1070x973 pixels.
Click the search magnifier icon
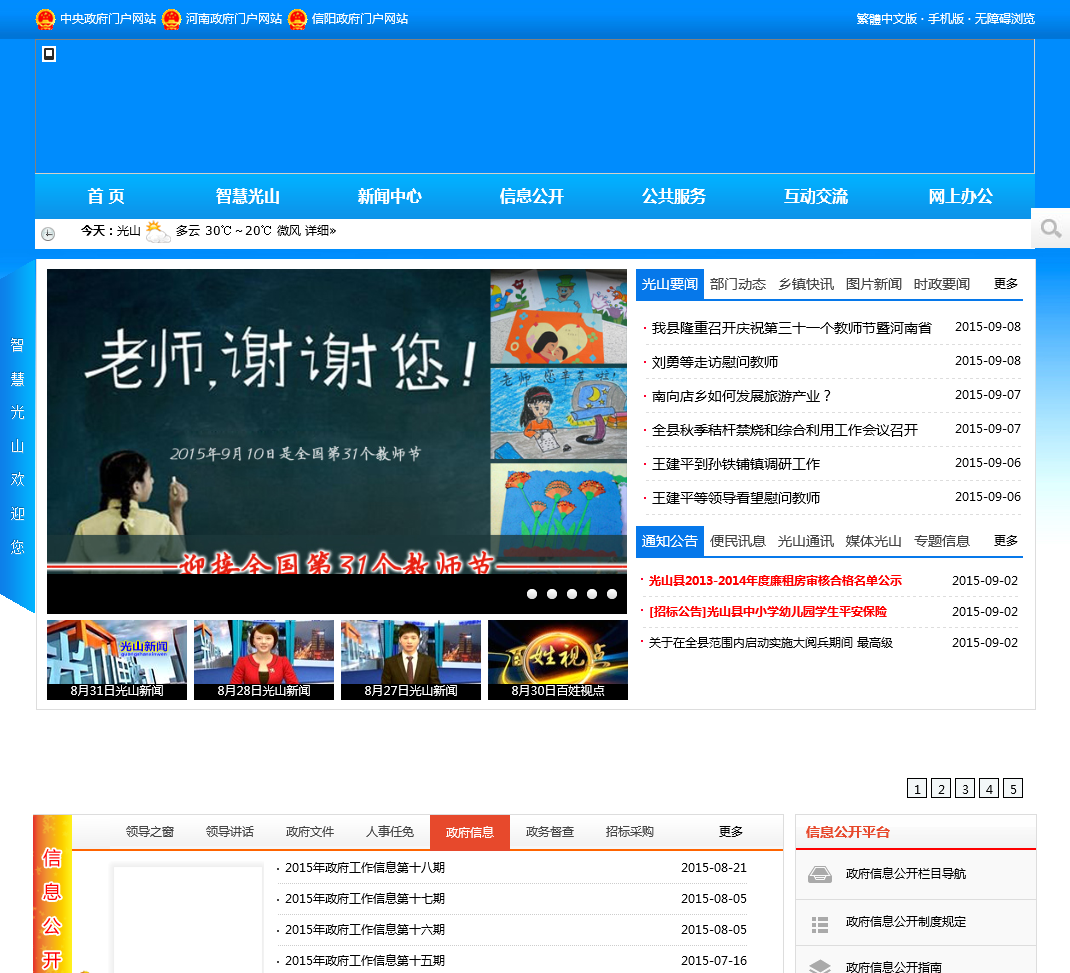pyautogui.click(x=1050, y=229)
